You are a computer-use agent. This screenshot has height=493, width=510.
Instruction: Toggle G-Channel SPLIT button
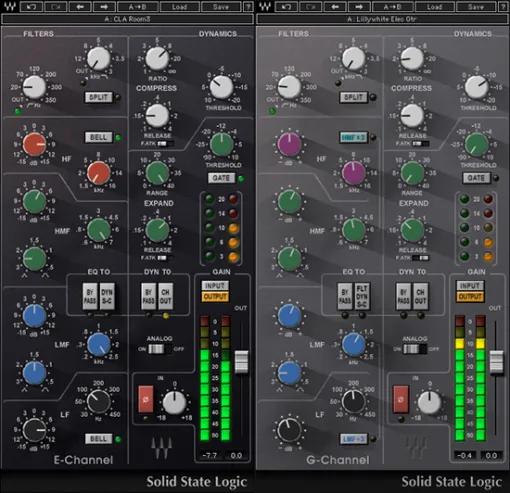[x=353, y=97]
